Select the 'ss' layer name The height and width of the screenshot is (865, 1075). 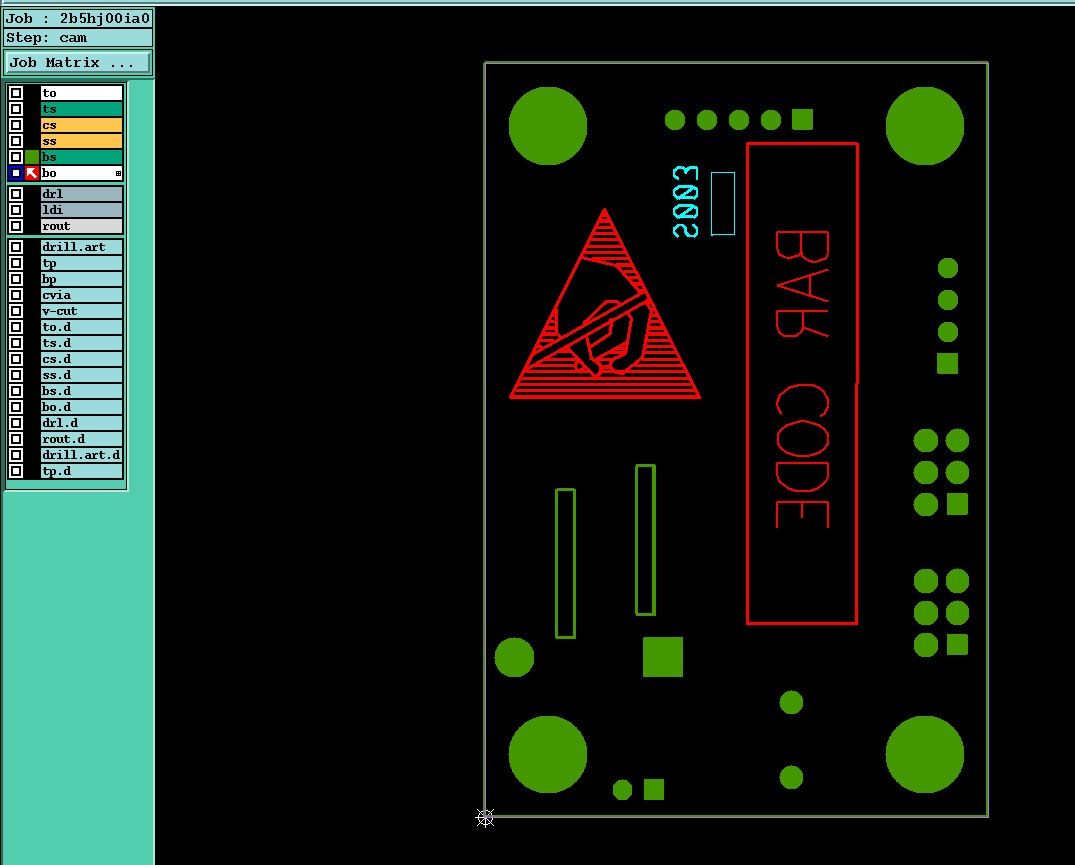[x=82, y=141]
